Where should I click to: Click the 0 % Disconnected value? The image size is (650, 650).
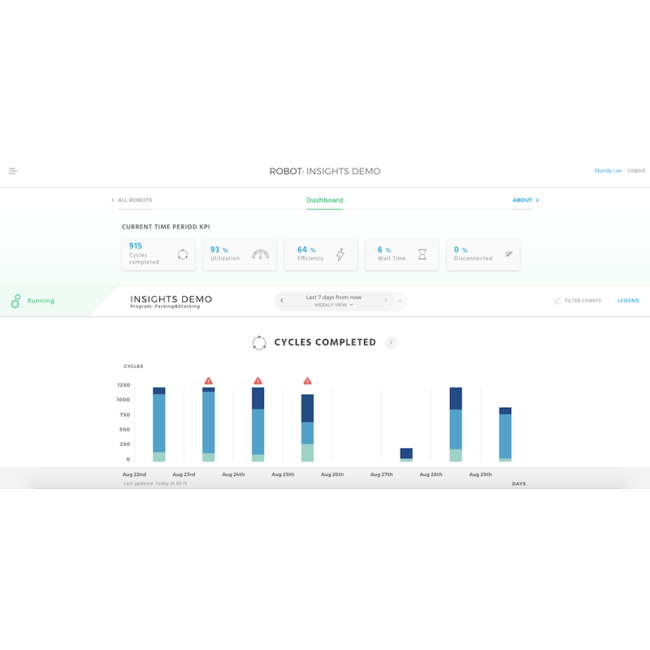461,250
